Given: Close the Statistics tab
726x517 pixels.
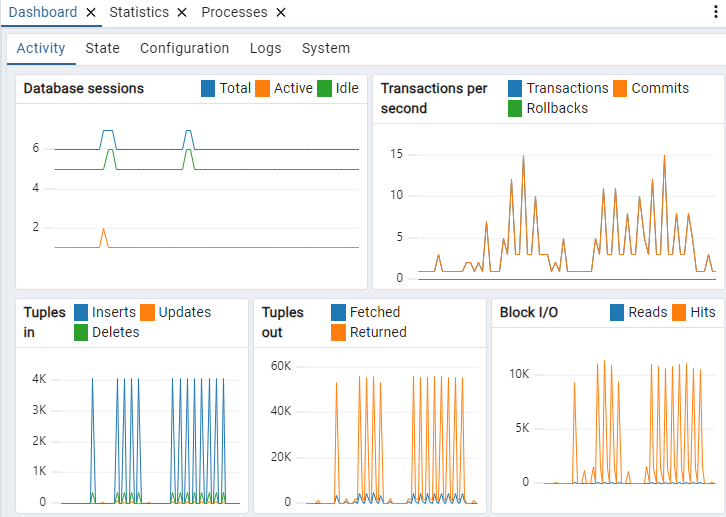Looking at the screenshot, I should [181, 13].
